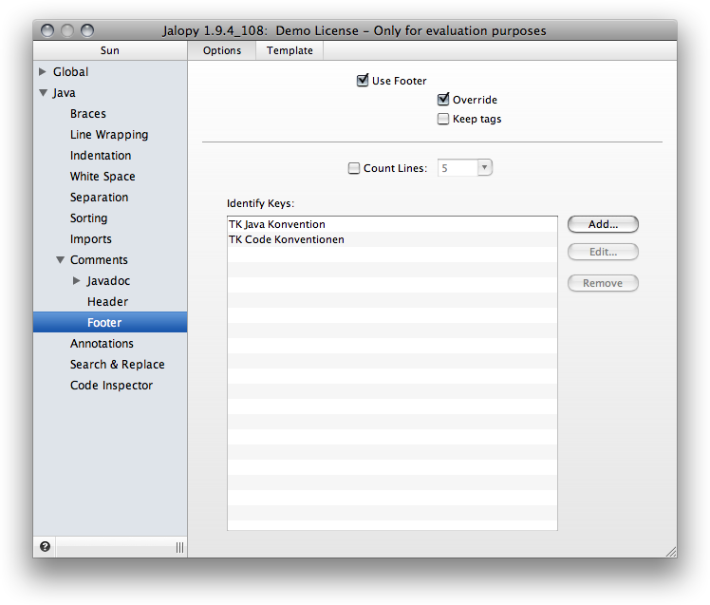Click the Remove button
Image resolution: width=710 pixels, height=605 pixels.
[x=603, y=283]
